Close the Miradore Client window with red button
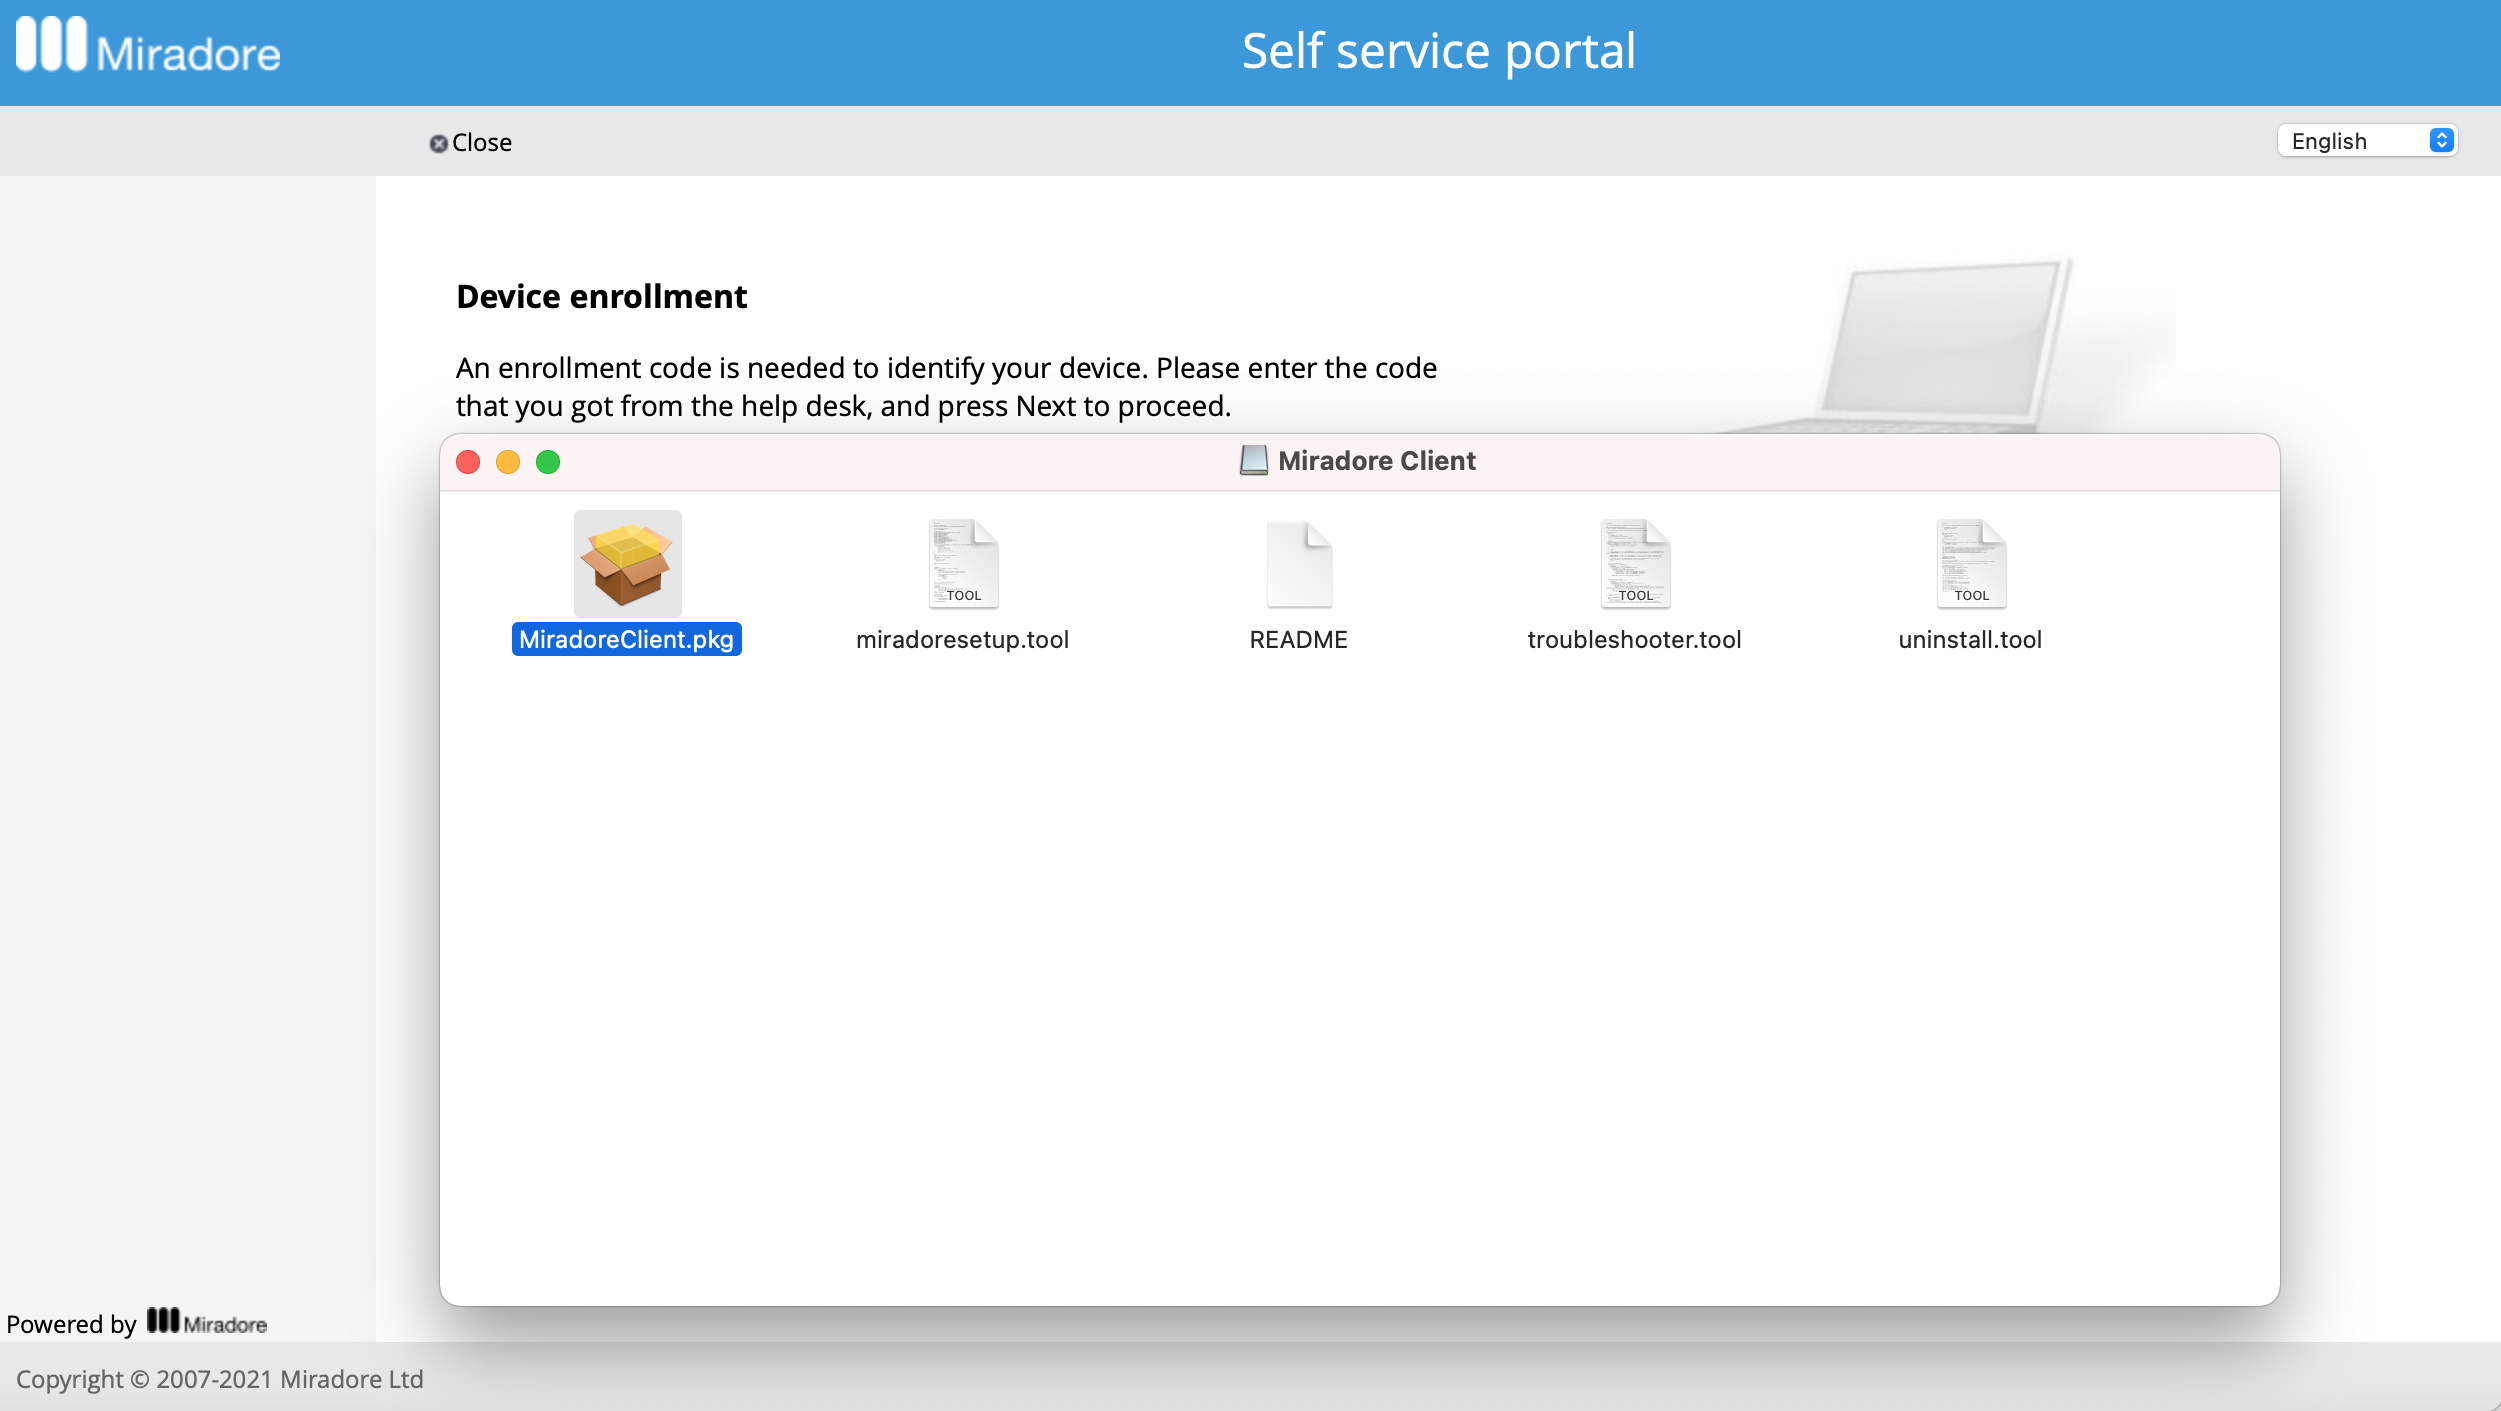Viewport: 2501px width, 1411px height. pos(468,462)
